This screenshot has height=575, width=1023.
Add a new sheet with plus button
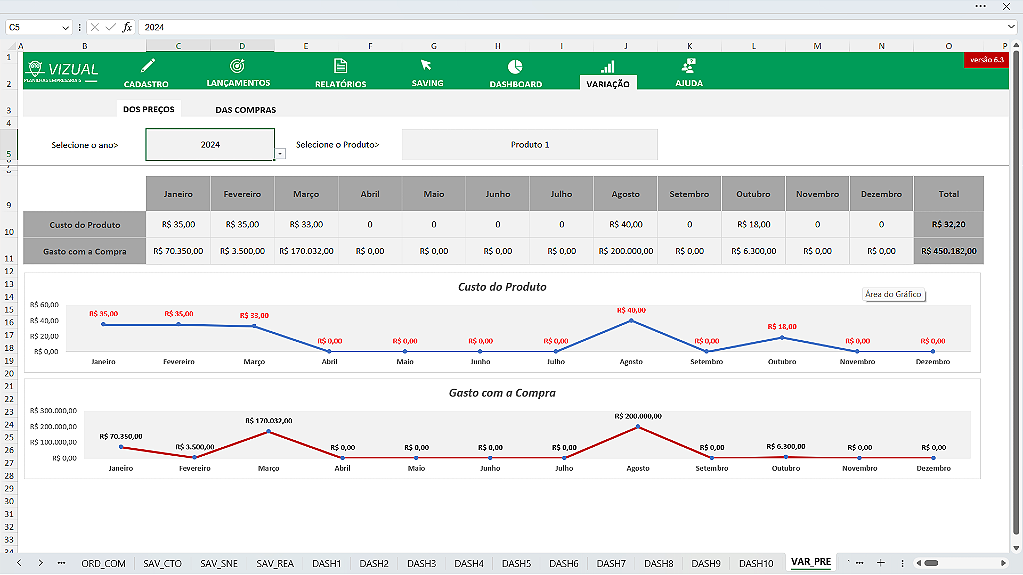point(880,563)
